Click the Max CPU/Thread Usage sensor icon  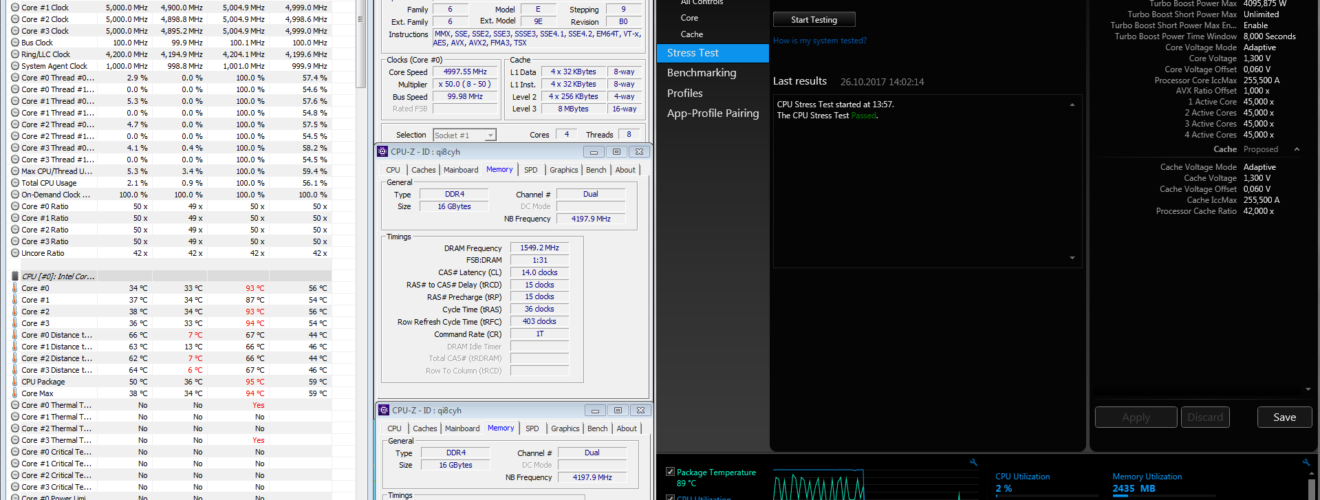15,171
